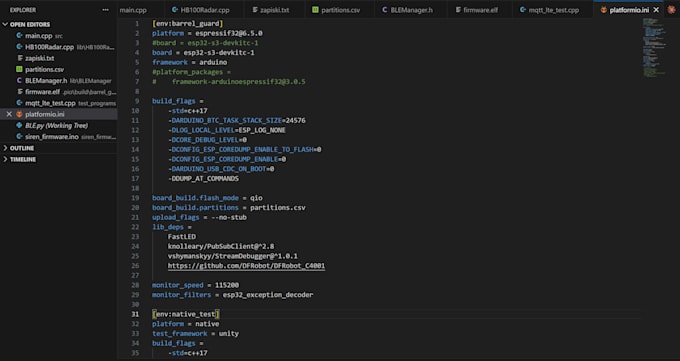The image size is (680, 361).
Task: Click PlatformIO icon on platformio.ini tab
Action: (603, 10)
